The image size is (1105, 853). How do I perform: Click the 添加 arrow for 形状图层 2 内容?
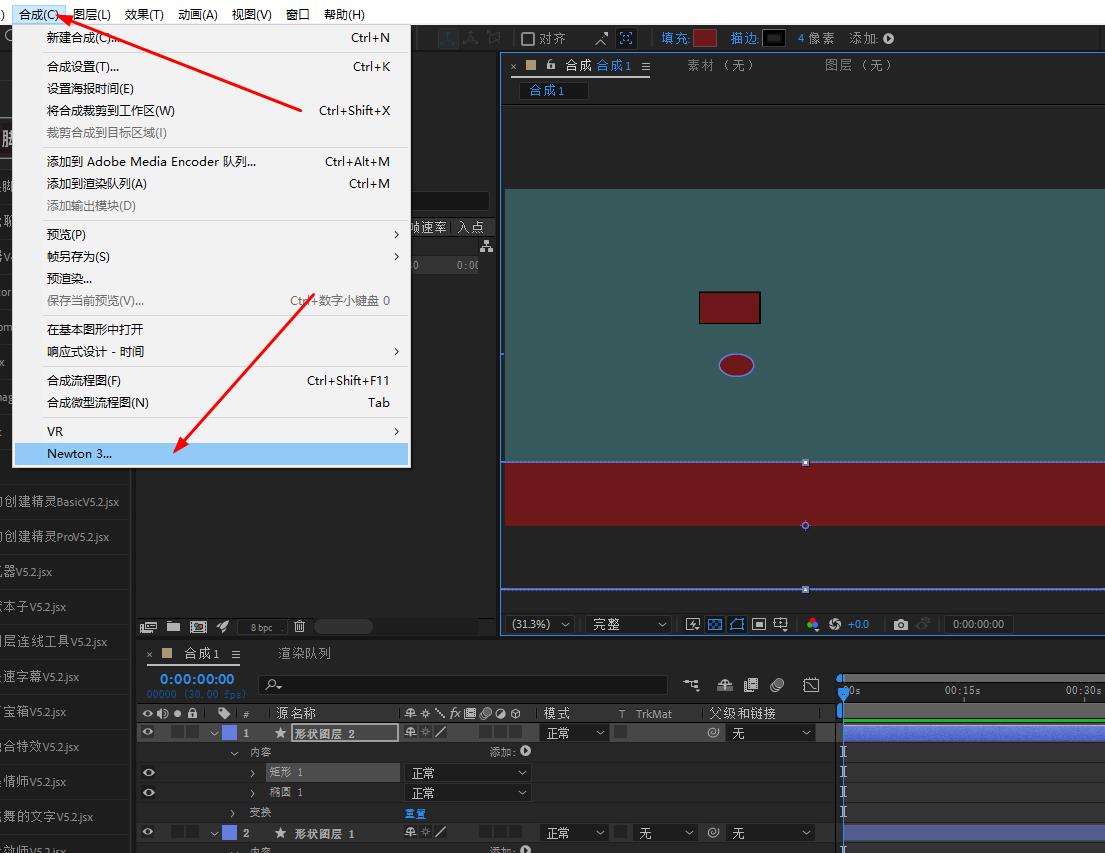click(x=526, y=751)
